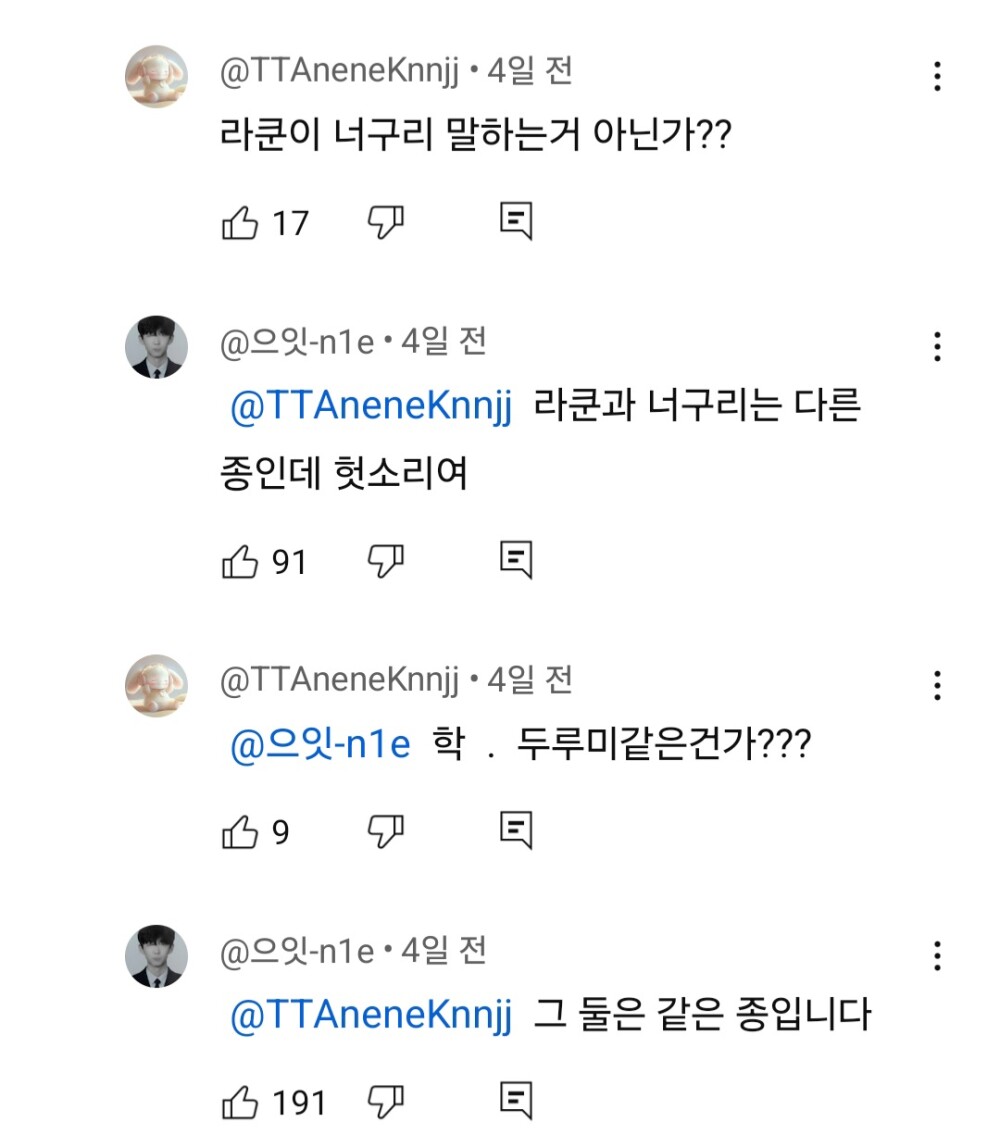Screen dimensions: 1000x1147
Task: Like the comment with 17 likes
Action: point(240,222)
